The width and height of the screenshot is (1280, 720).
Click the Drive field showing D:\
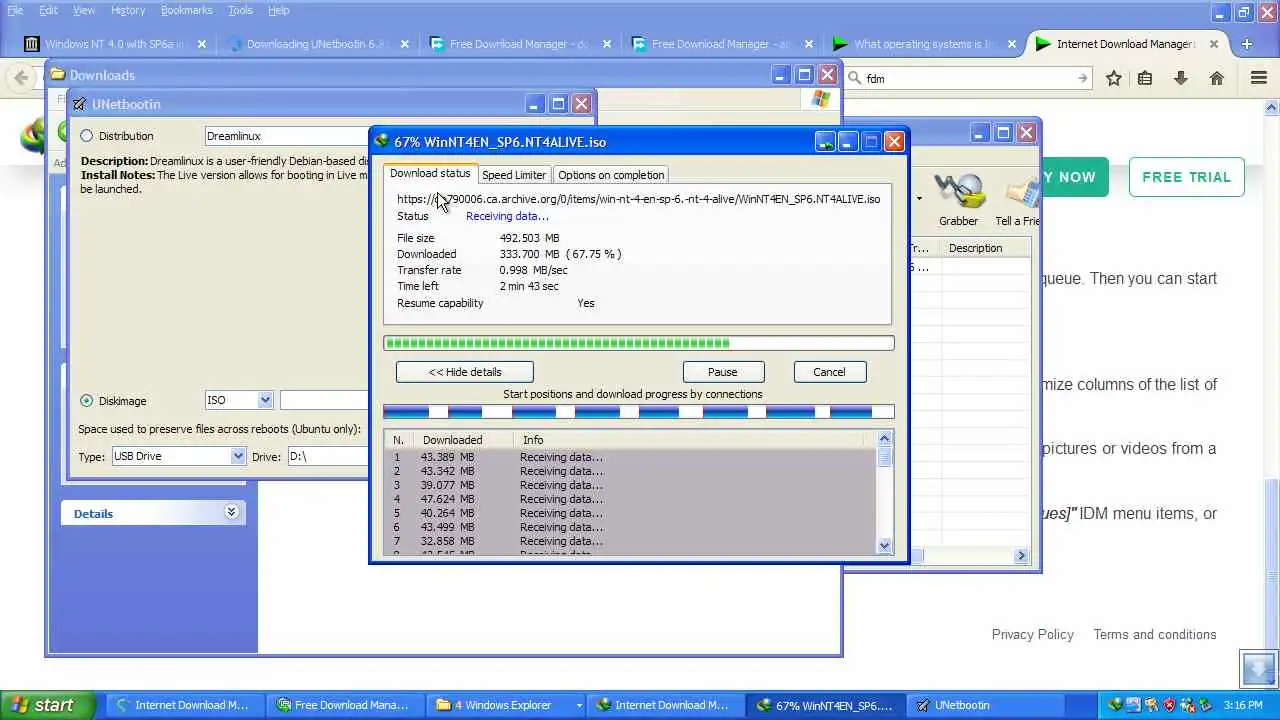[329, 456]
